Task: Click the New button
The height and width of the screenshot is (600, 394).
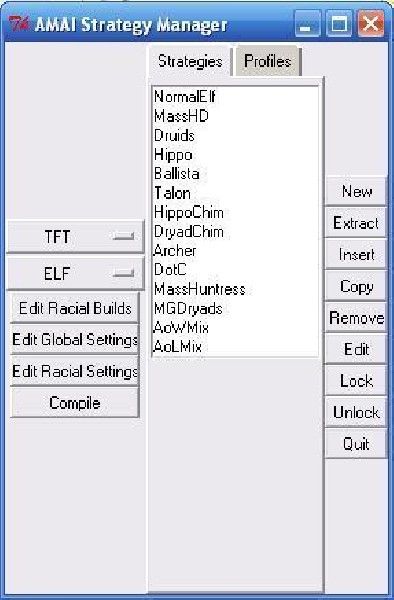Action: 356,191
